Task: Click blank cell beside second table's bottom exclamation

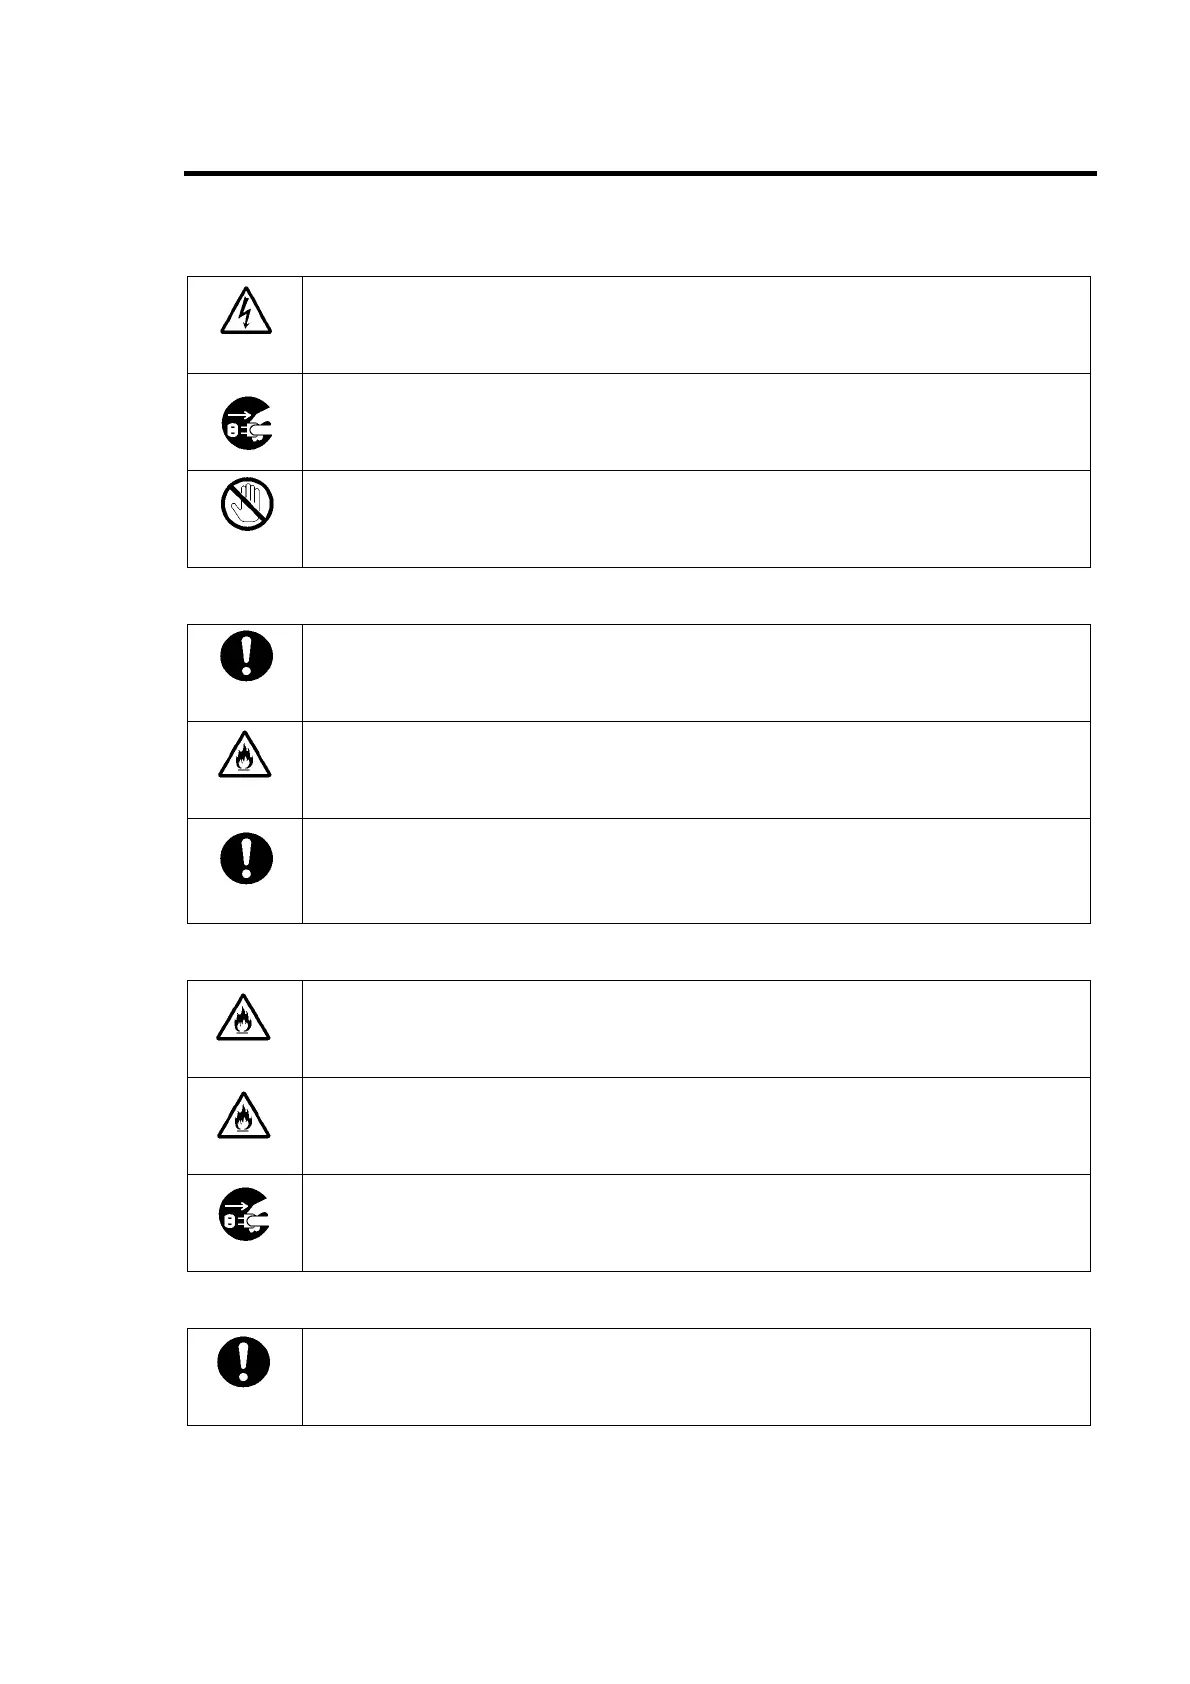Action: coord(696,871)
